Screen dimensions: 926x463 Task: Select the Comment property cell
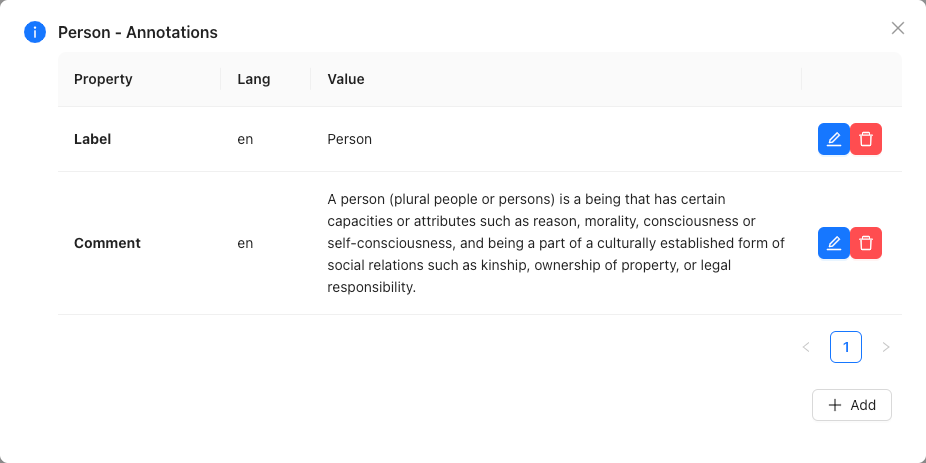(x=107, y=243)
